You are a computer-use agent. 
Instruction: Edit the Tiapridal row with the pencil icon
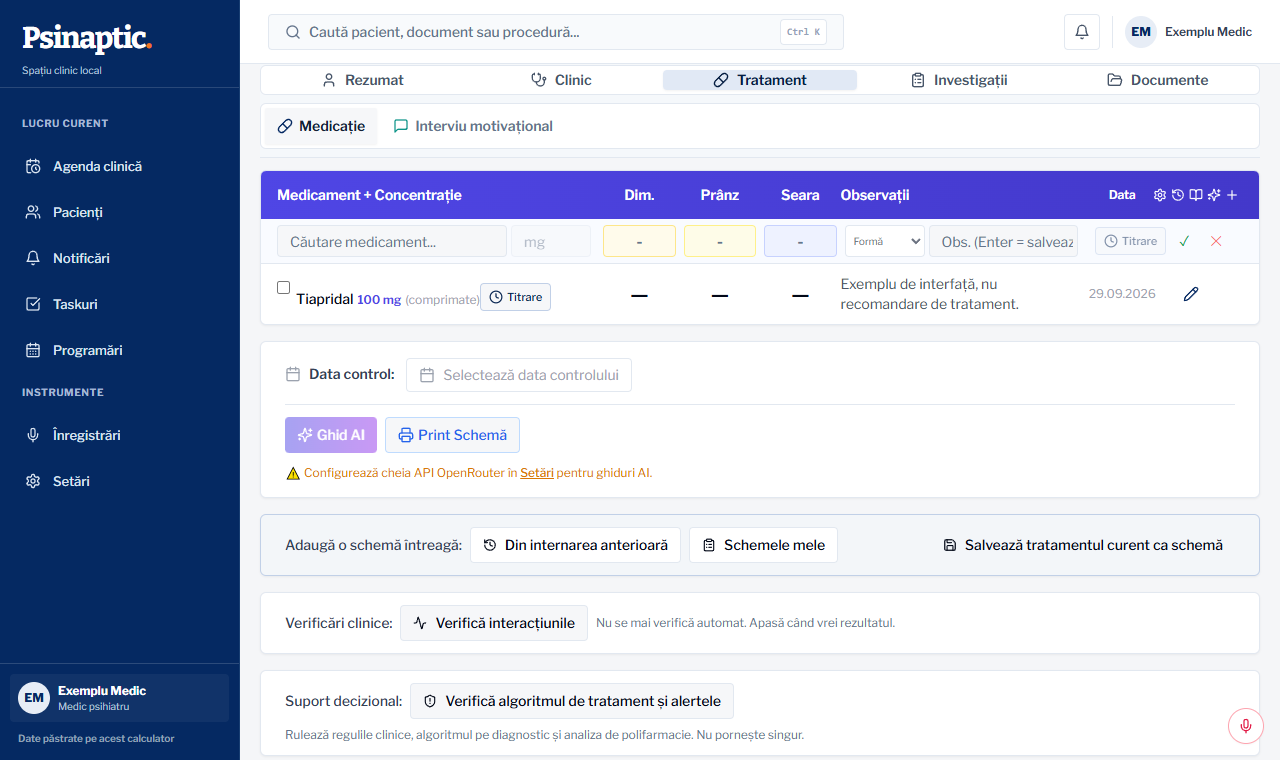click(1190, 294)
